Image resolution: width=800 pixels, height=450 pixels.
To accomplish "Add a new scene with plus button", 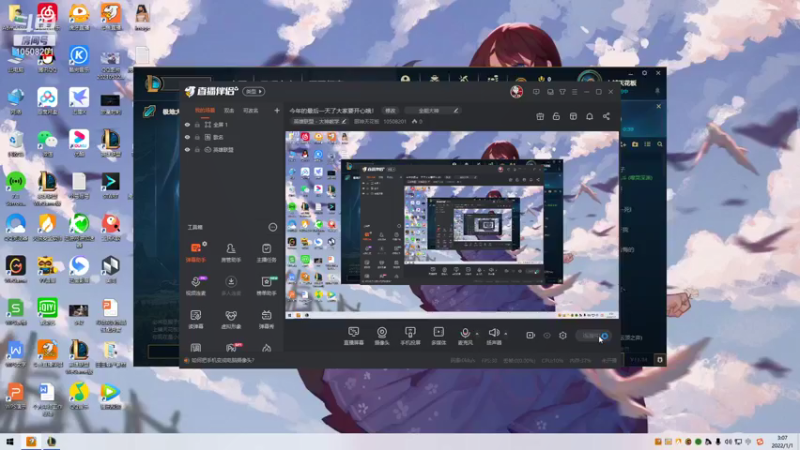I will tap(277, 110).
